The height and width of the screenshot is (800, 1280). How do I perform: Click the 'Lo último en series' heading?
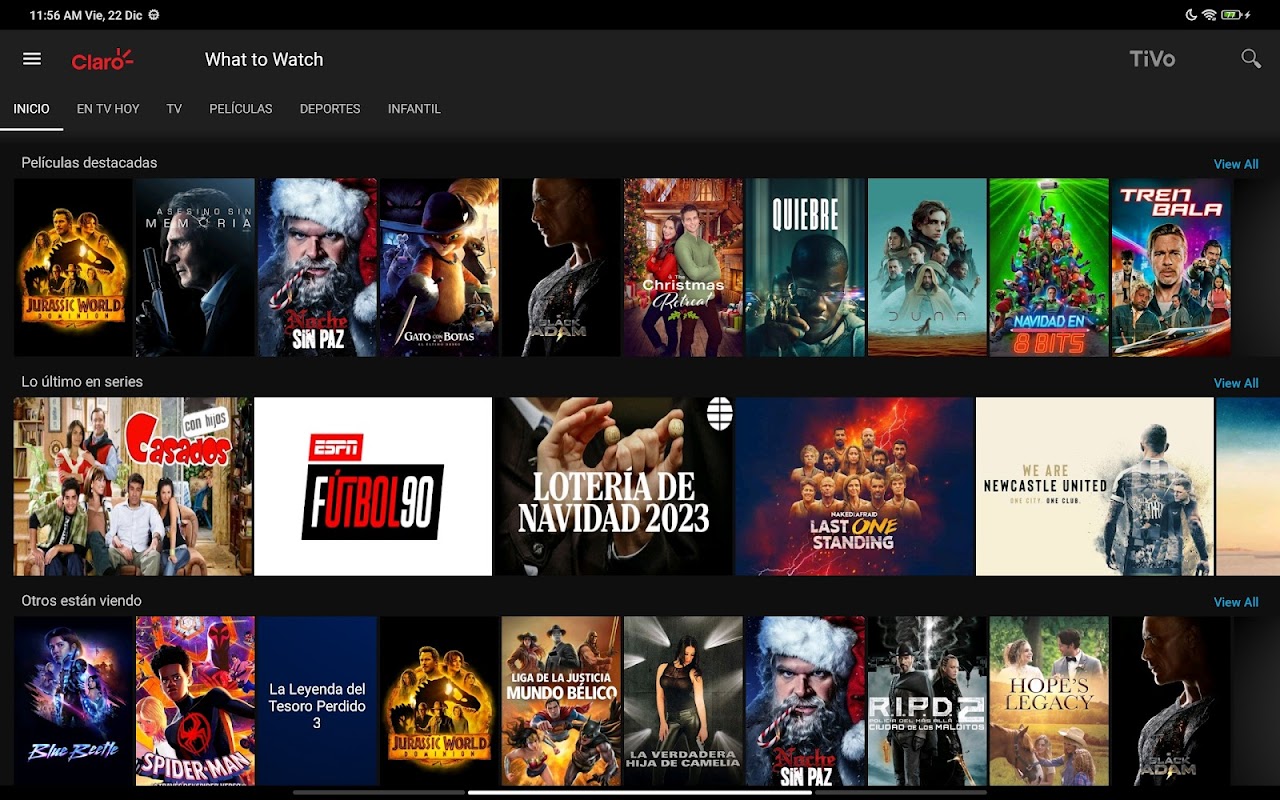click(x=82, y=382)
